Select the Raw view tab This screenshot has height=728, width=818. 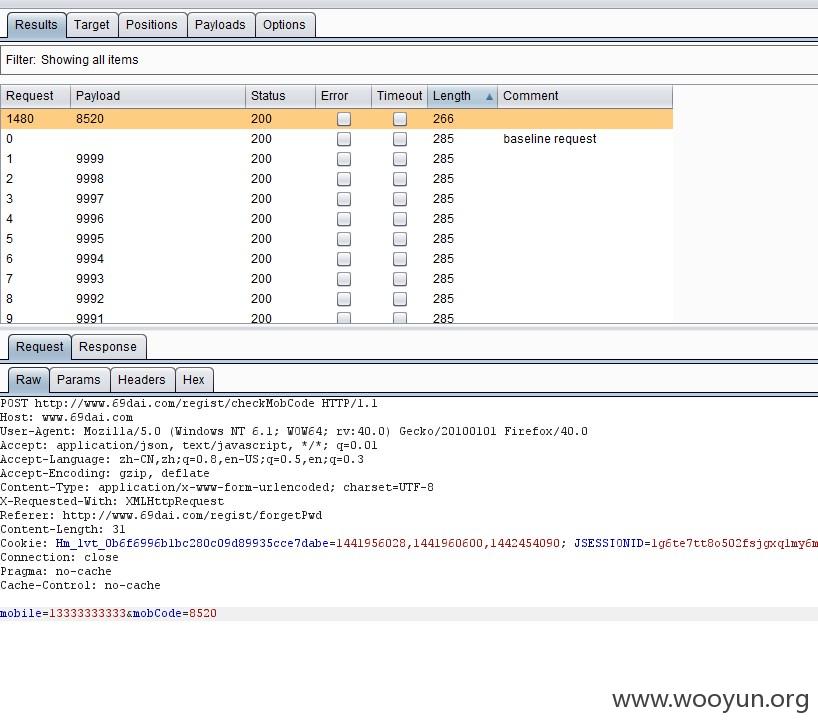point(29,380)
